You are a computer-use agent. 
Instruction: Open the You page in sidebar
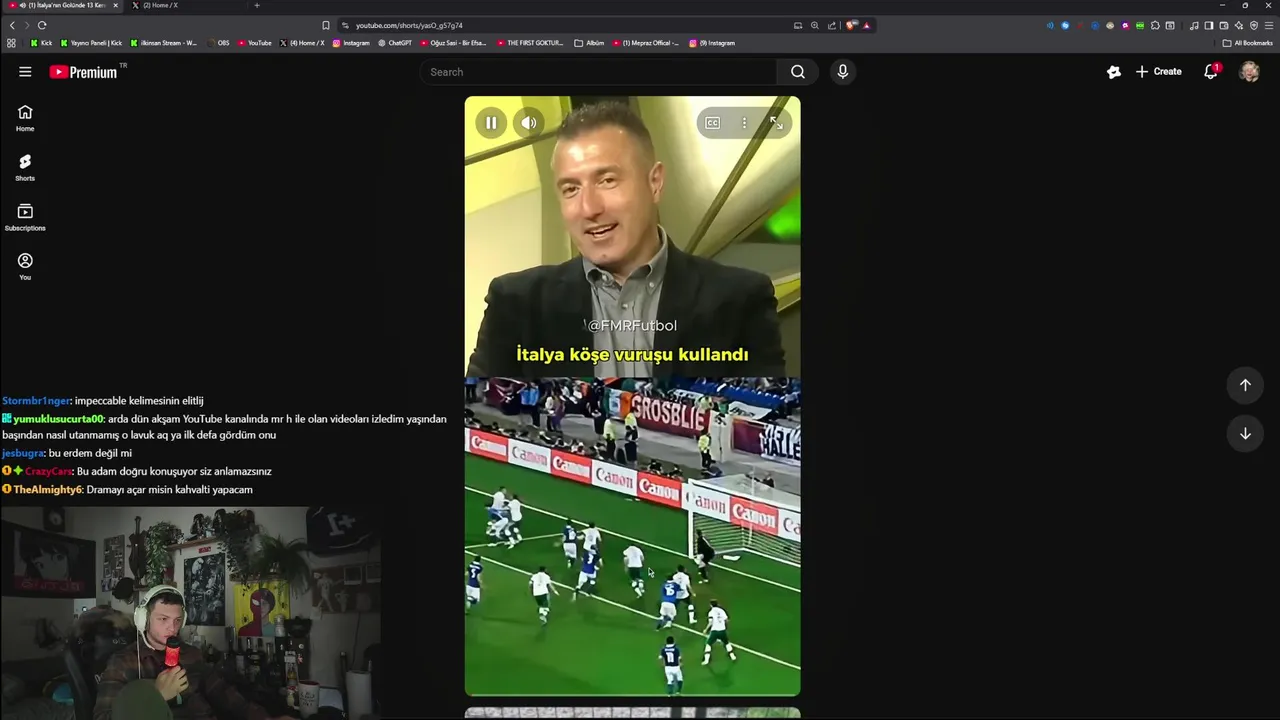coord(25,266)
